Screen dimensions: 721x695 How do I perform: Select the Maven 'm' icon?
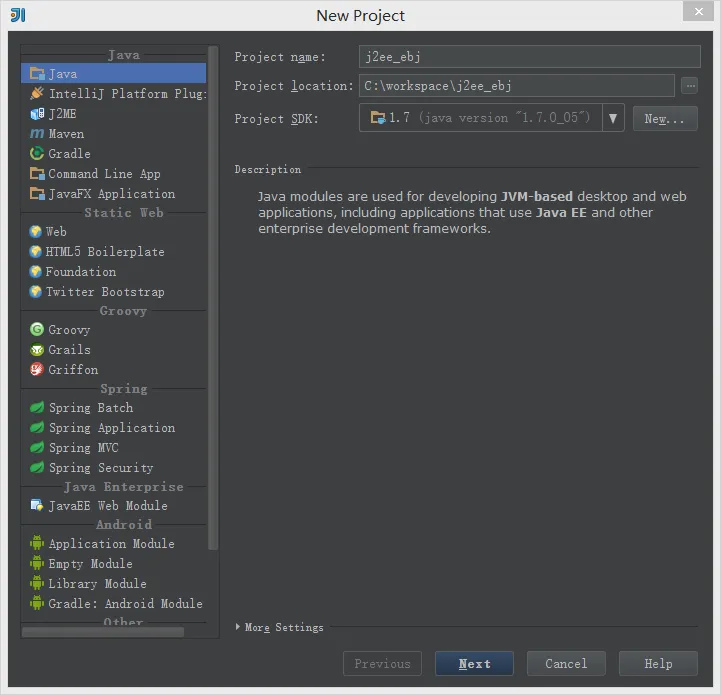37,133
